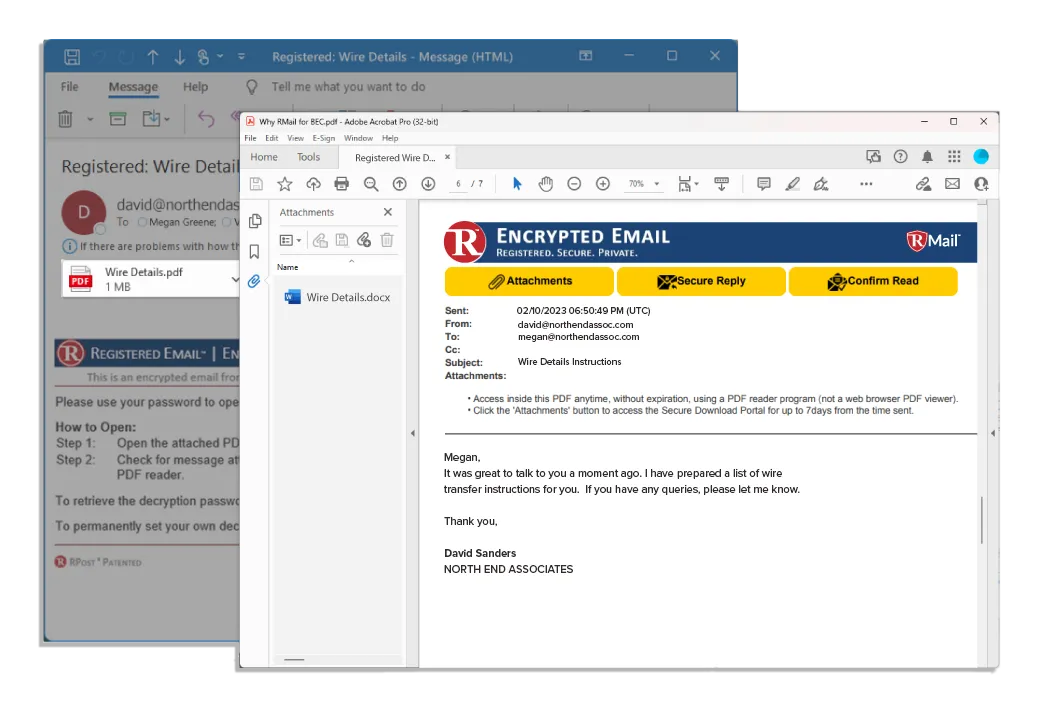
Task: Archive the Outlook message
Action: (118, 119)
